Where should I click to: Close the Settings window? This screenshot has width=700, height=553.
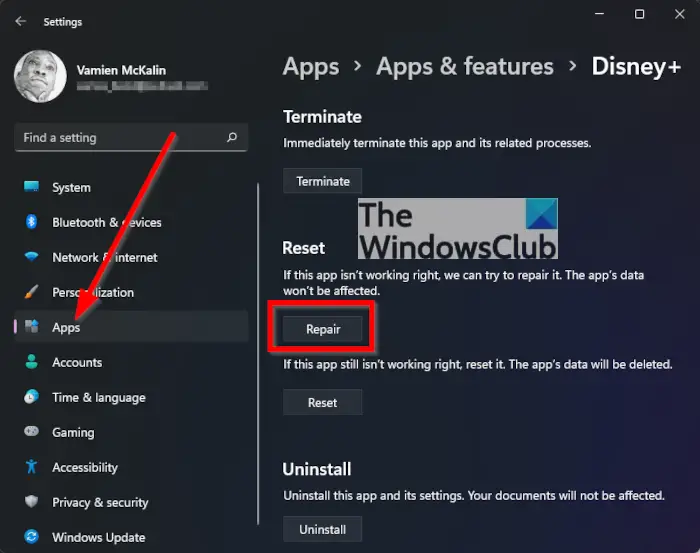[679, 14]
